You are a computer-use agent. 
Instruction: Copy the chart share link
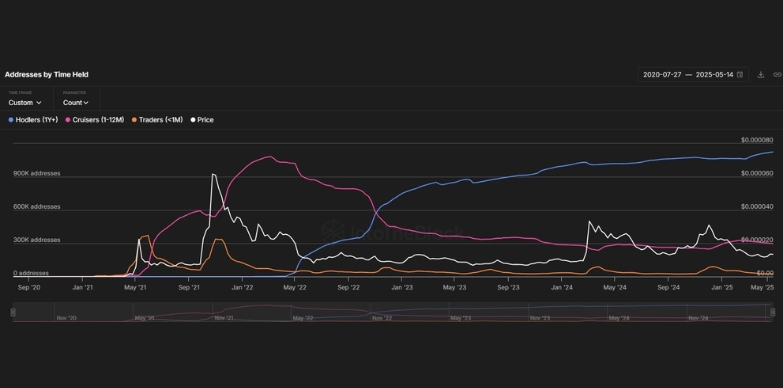pos(777,75)
